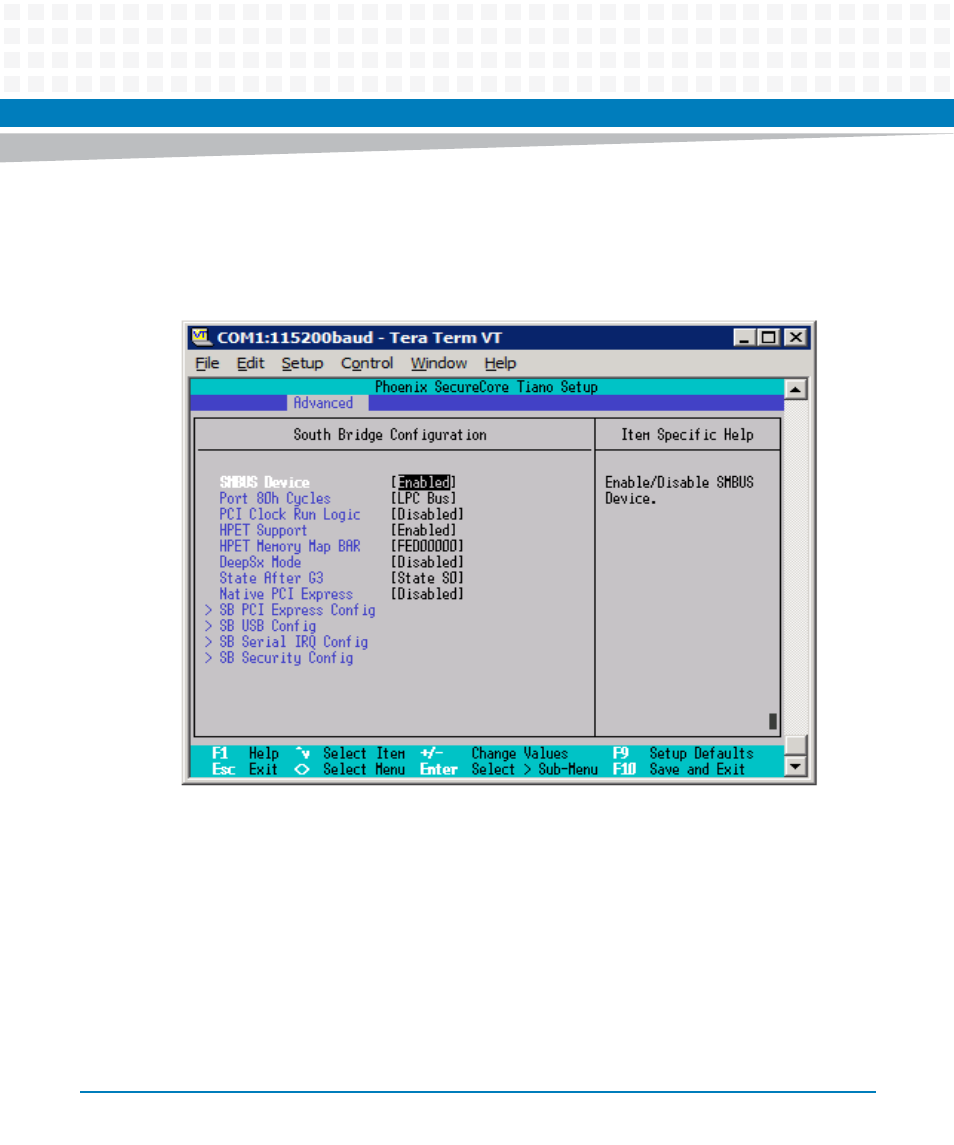The image size is (954, 1145).
Task: Click the FED00000 value
Action: point(427,546)
